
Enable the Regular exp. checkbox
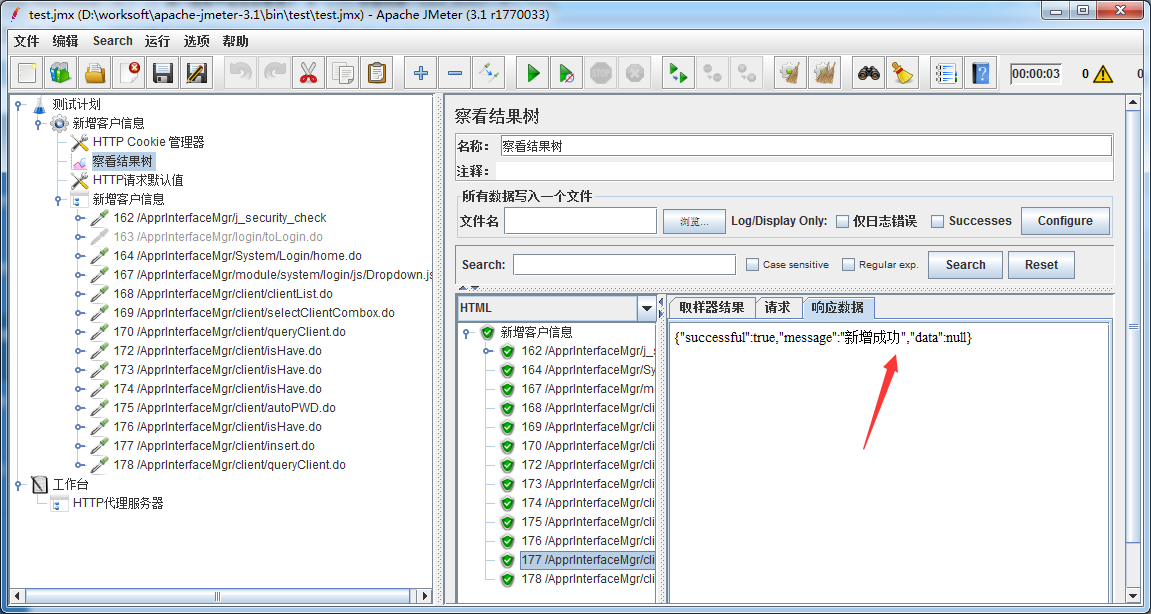click(x=849, y=264)
